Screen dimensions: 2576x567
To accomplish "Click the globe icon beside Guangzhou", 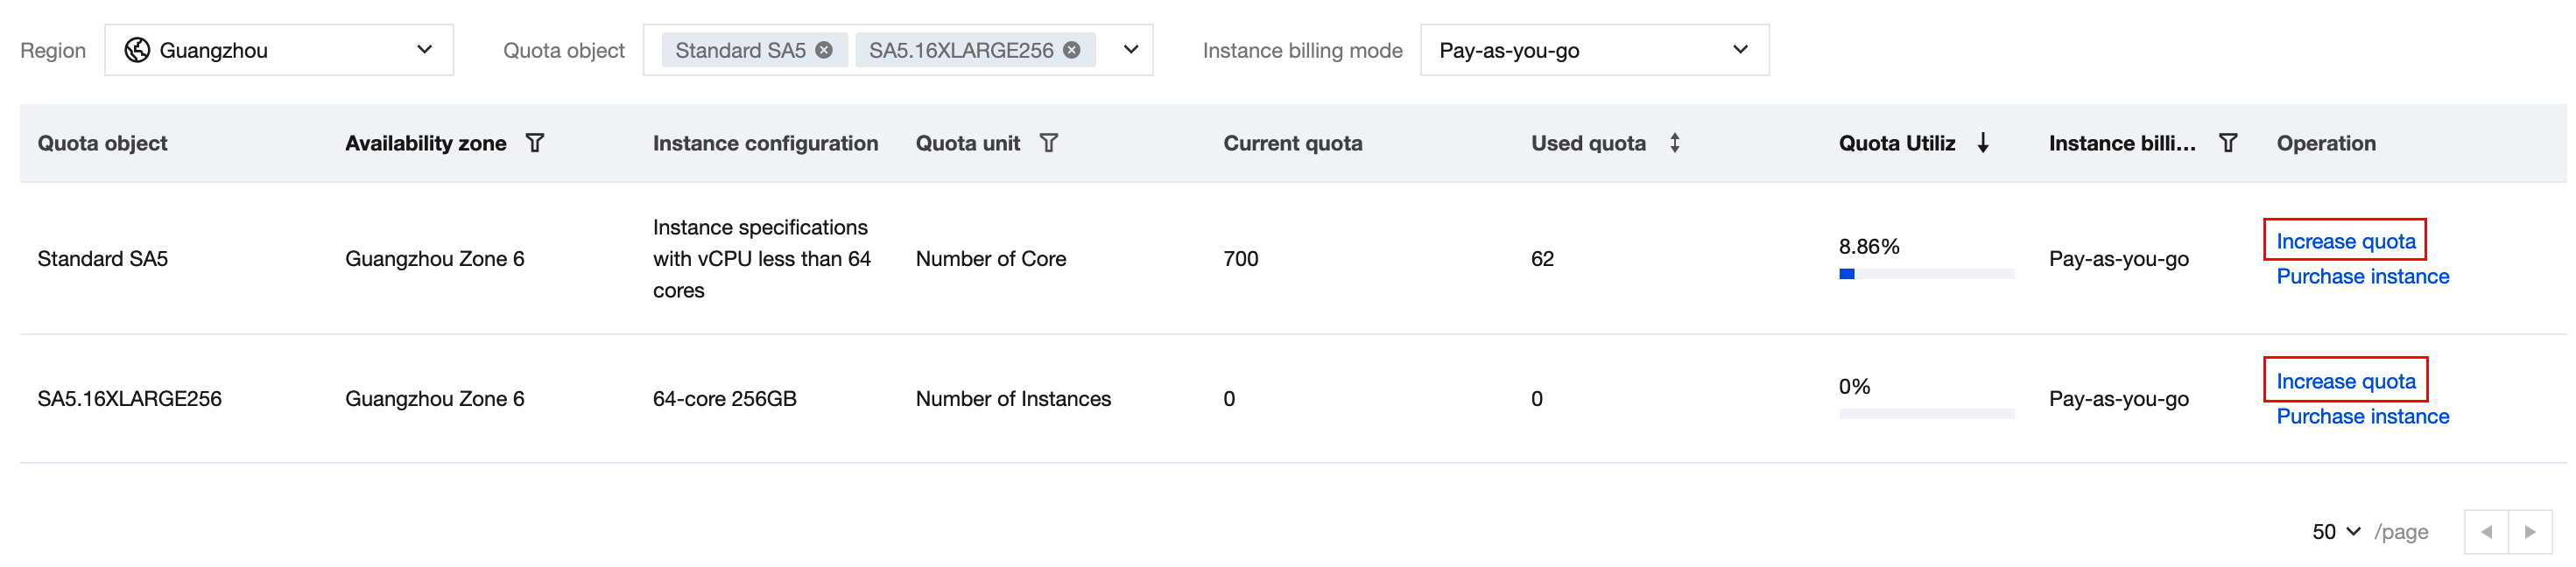I will click(137, 50).
